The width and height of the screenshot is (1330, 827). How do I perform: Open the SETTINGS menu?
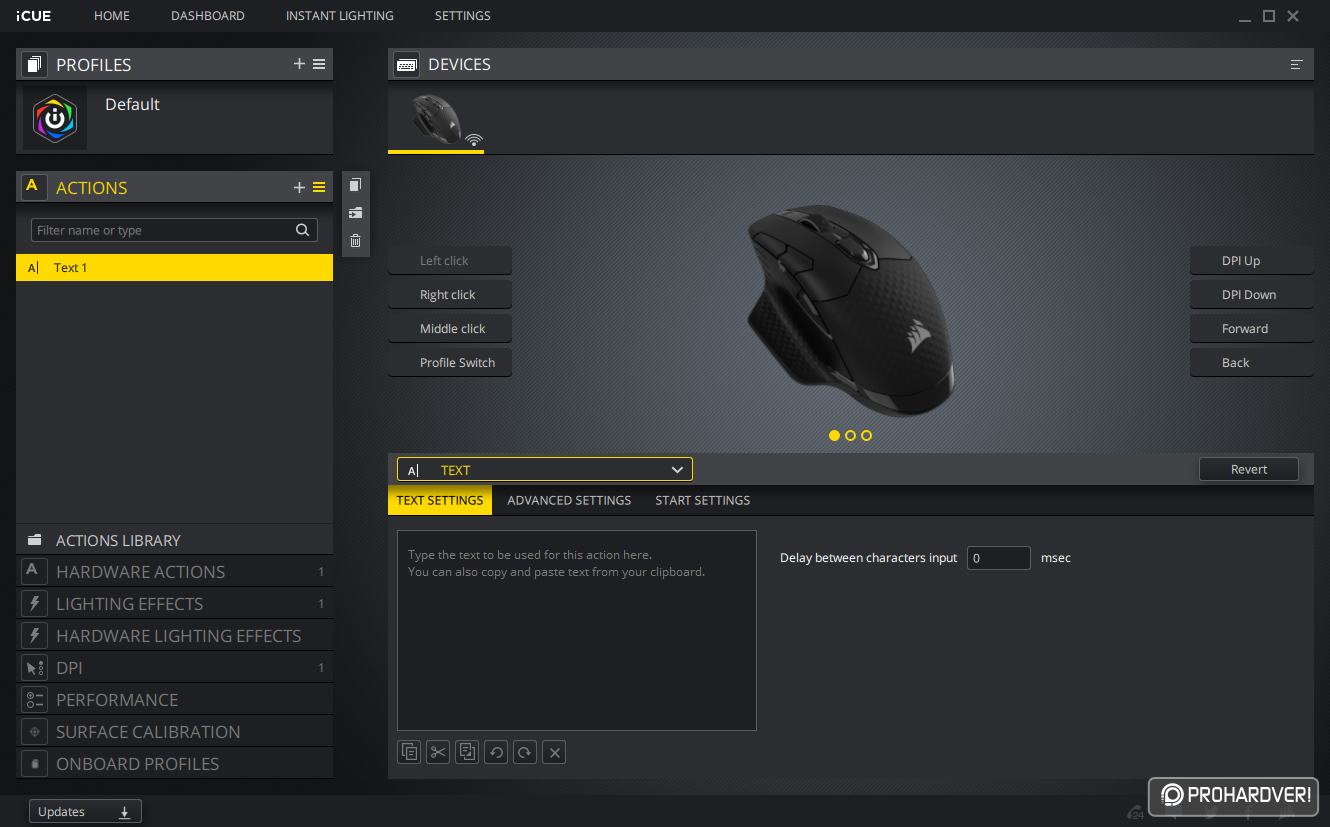tap(463, 16)
